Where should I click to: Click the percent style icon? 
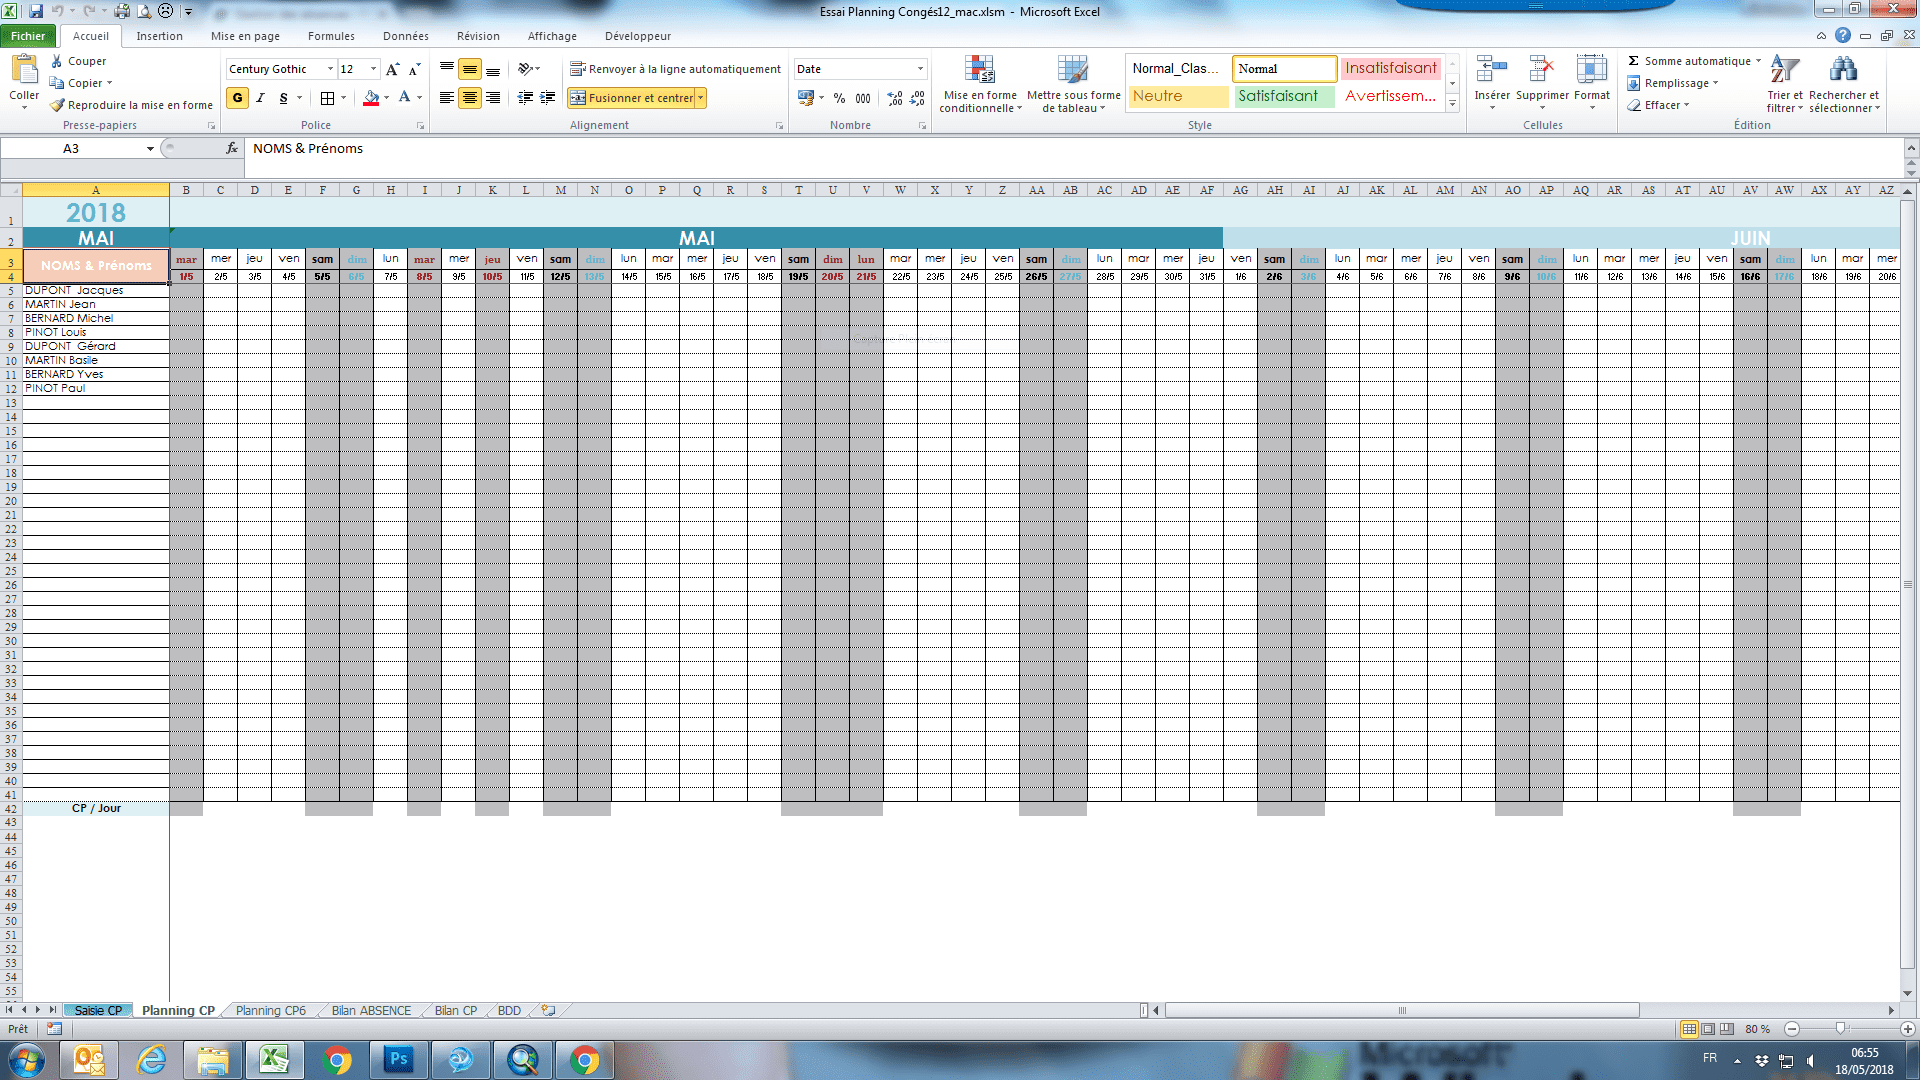(x=839, y=98)
